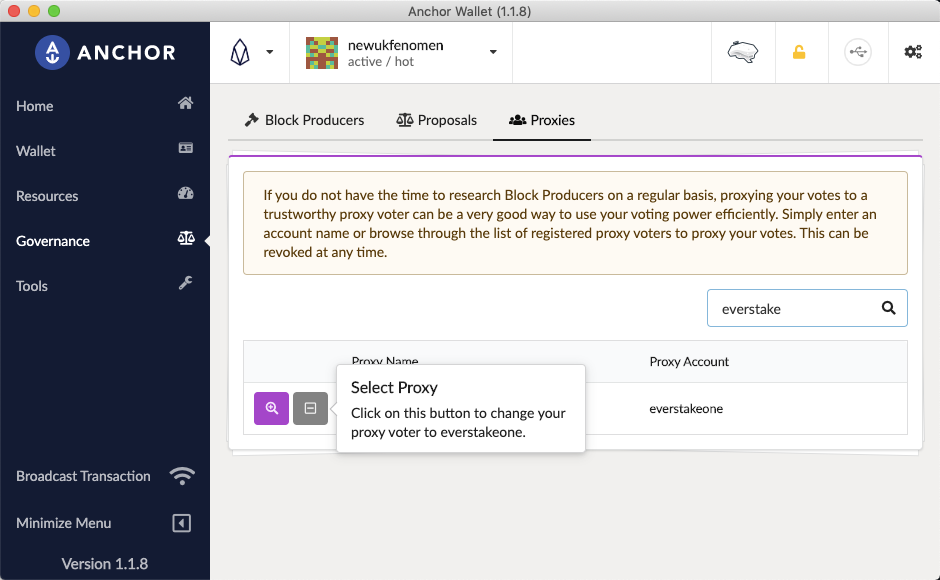Select everstakeone as proxy grey button

pyautogui.click(x=311, y=408)
